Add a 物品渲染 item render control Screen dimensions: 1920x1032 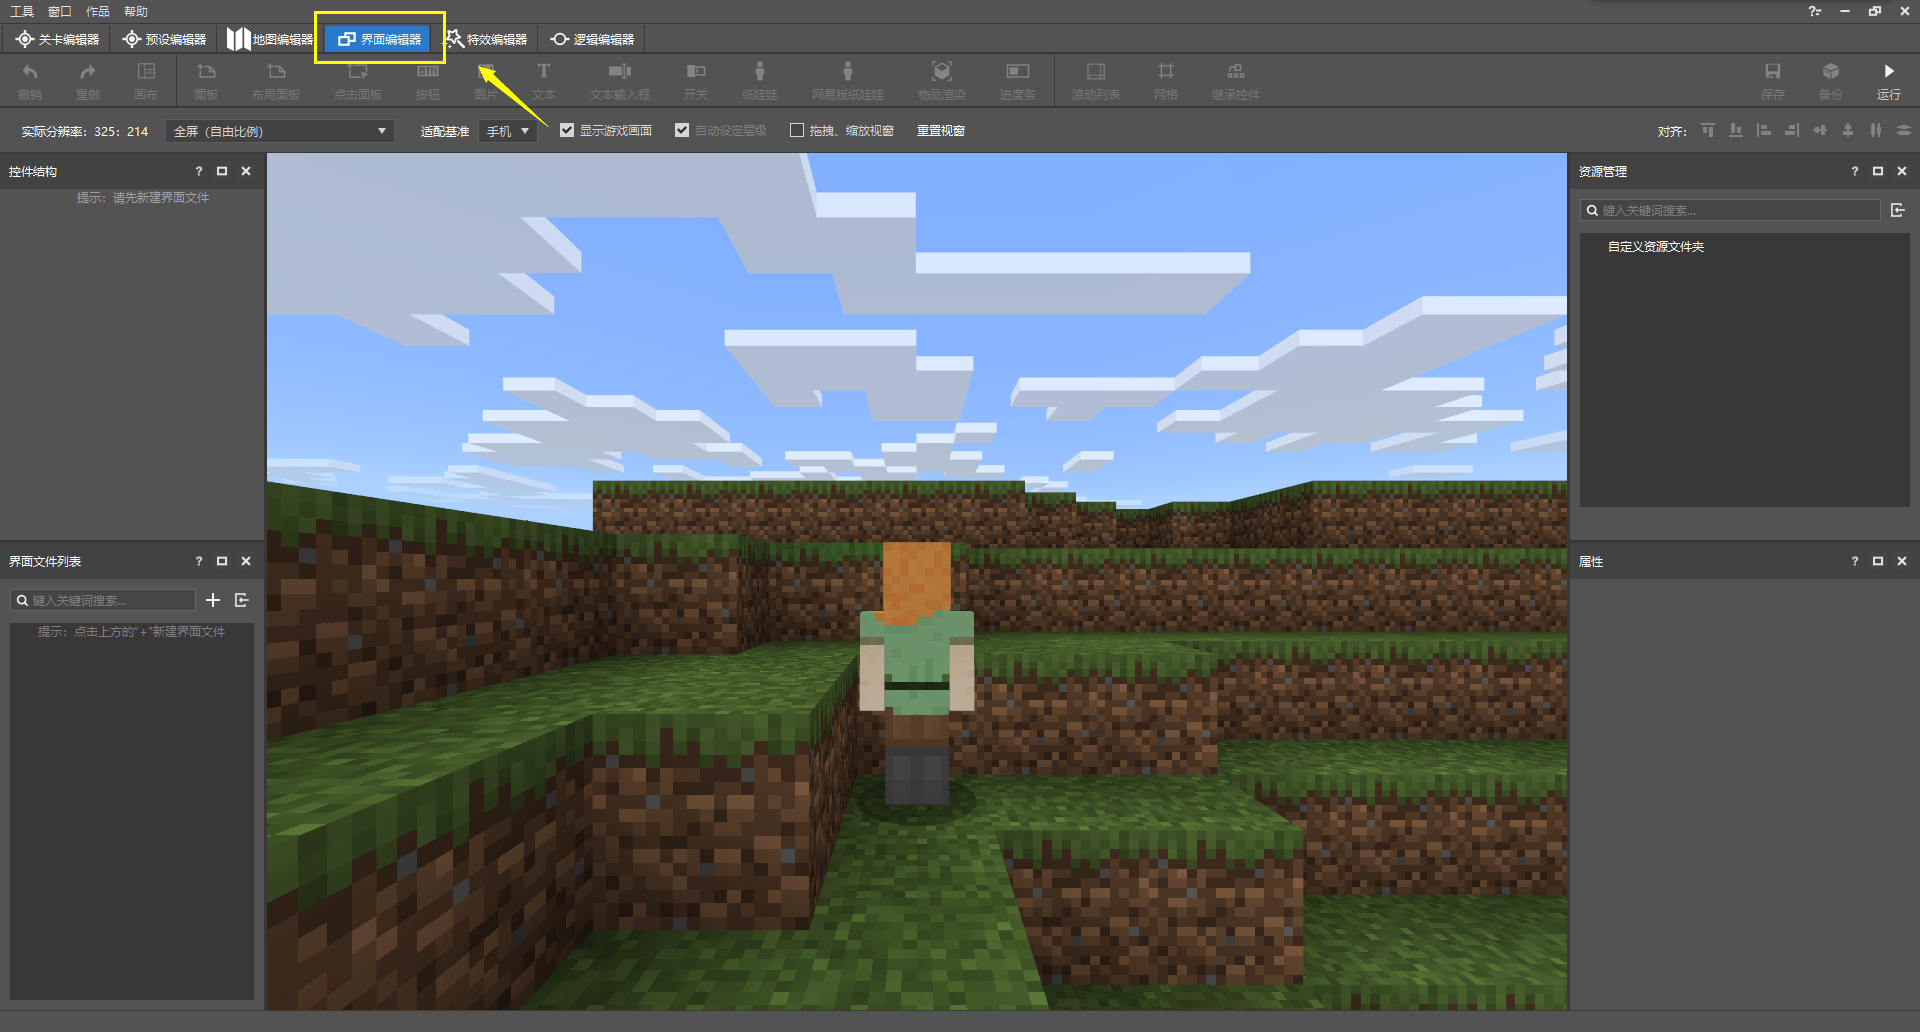[x=942, y=80]
